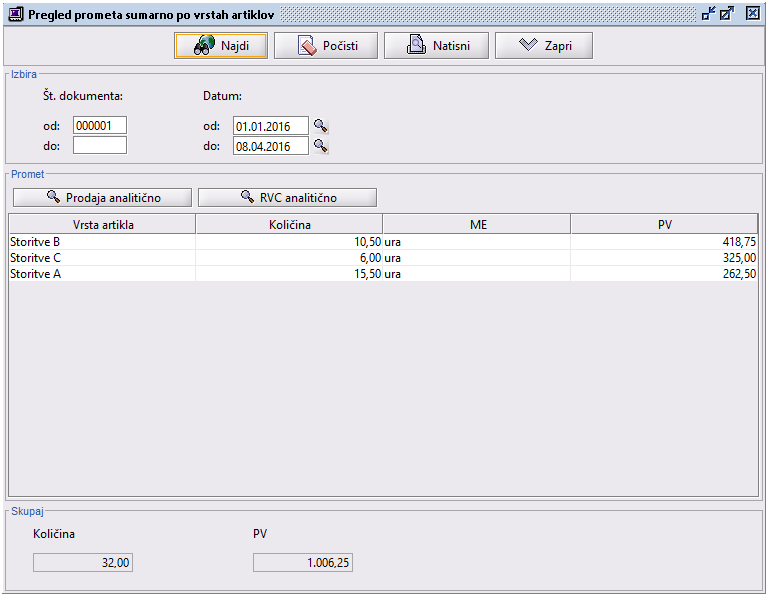Open RVC analitično detail view

[287, 197]
